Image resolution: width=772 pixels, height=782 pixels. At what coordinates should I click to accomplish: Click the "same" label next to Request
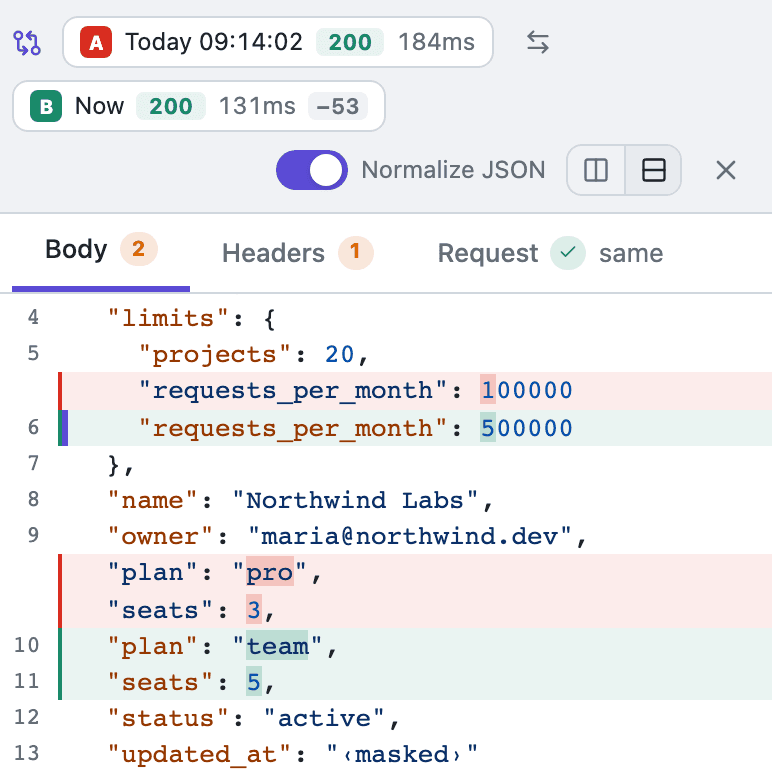[x=631, y=253]
